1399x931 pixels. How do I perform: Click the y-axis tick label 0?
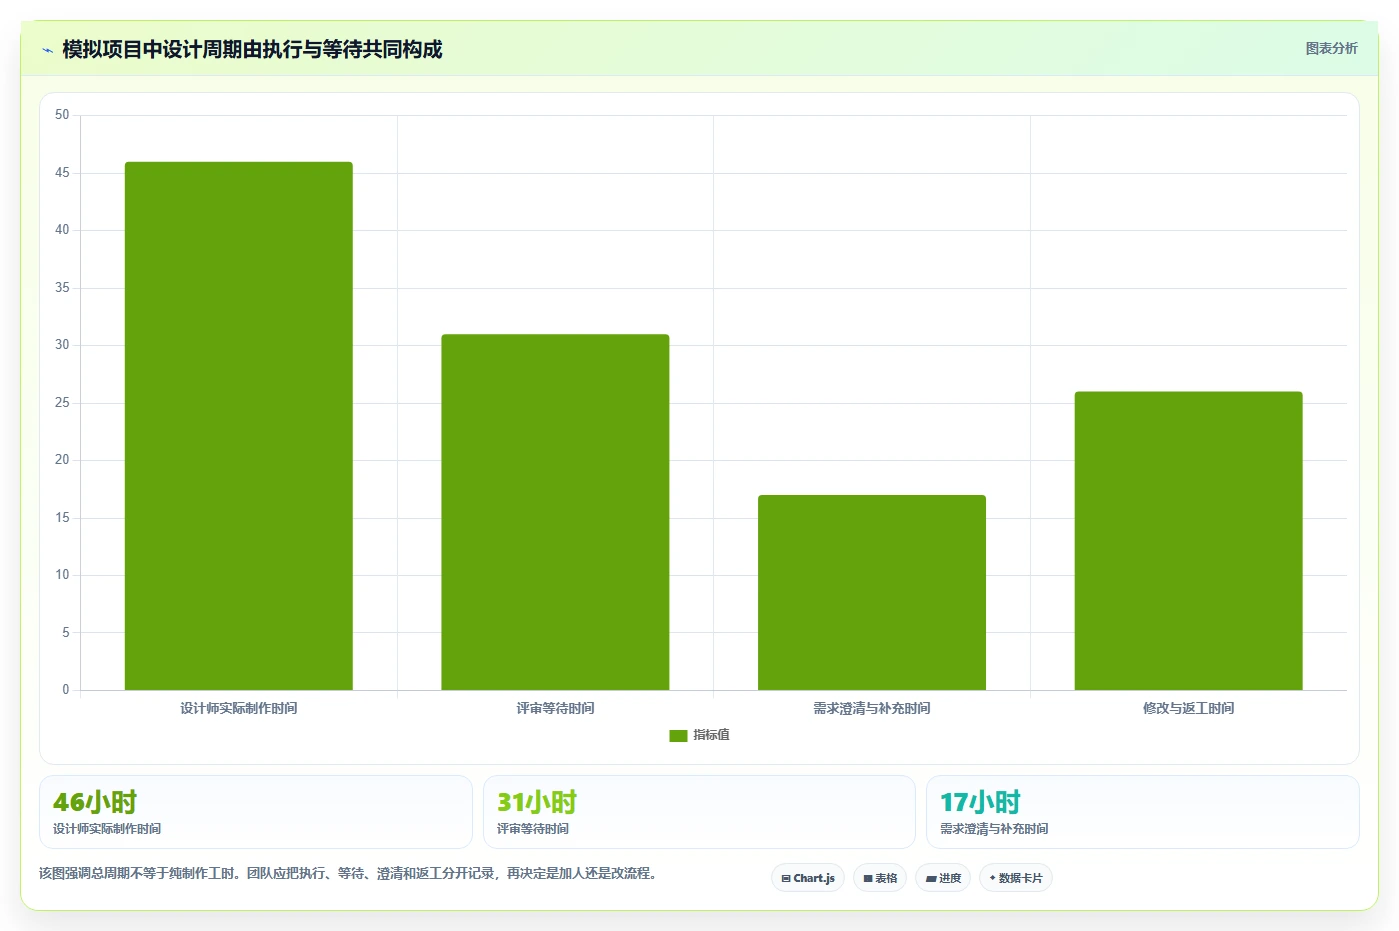pos(66,690)
